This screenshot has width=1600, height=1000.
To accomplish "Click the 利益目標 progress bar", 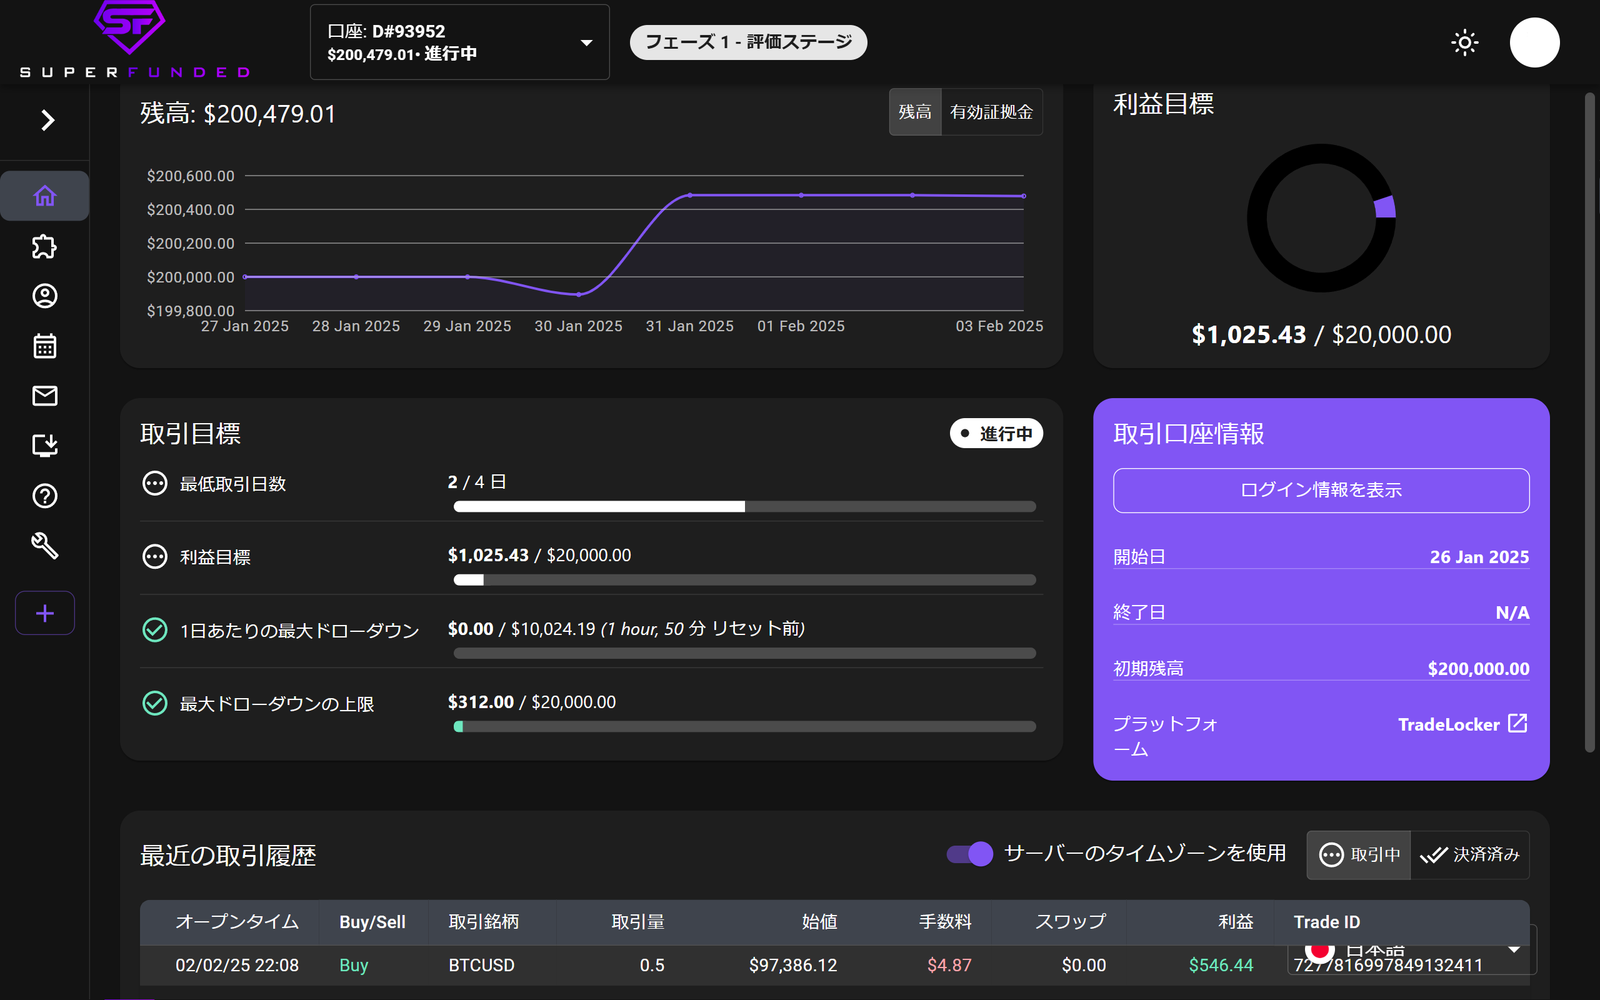I will (x=745, y=580).
